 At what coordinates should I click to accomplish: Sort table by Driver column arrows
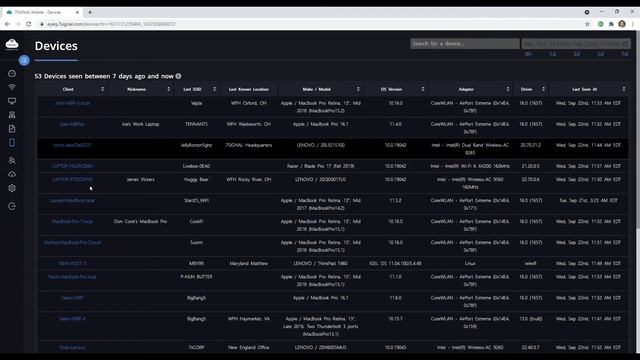[x=543, y=89]
